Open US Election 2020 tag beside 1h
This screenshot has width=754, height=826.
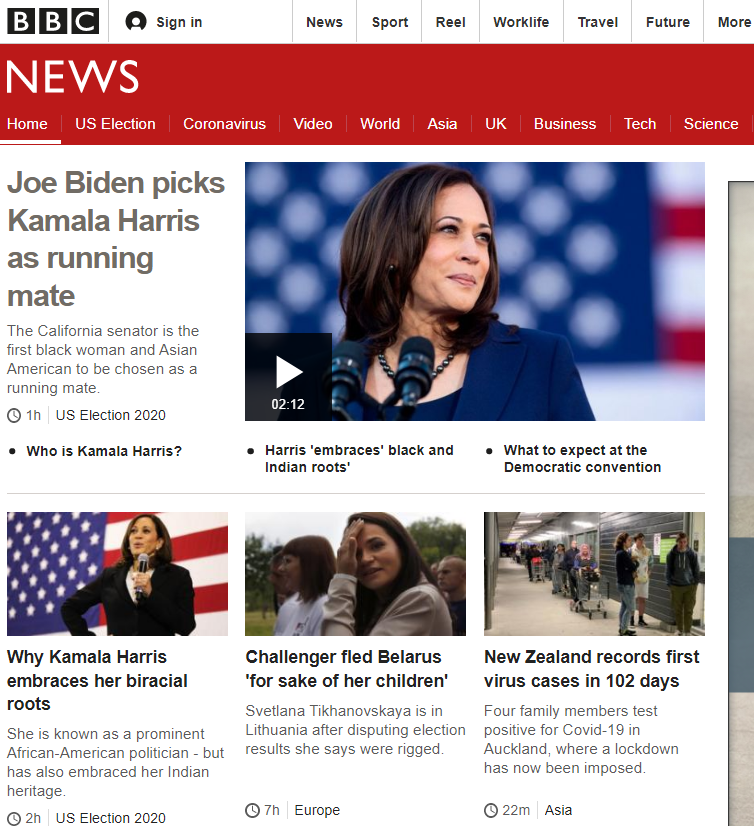(x=111, y=416)
